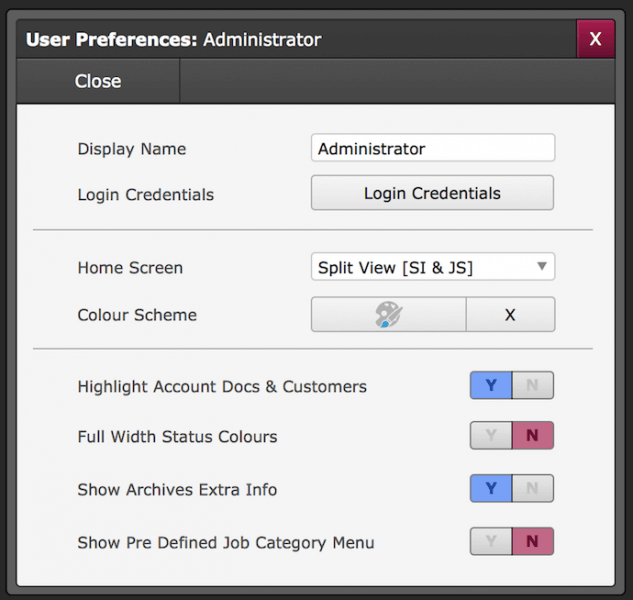Image resolution: width=633 pixels, height=600 pixels.
Task: Click the Home Screen label text
Action: 130,268
